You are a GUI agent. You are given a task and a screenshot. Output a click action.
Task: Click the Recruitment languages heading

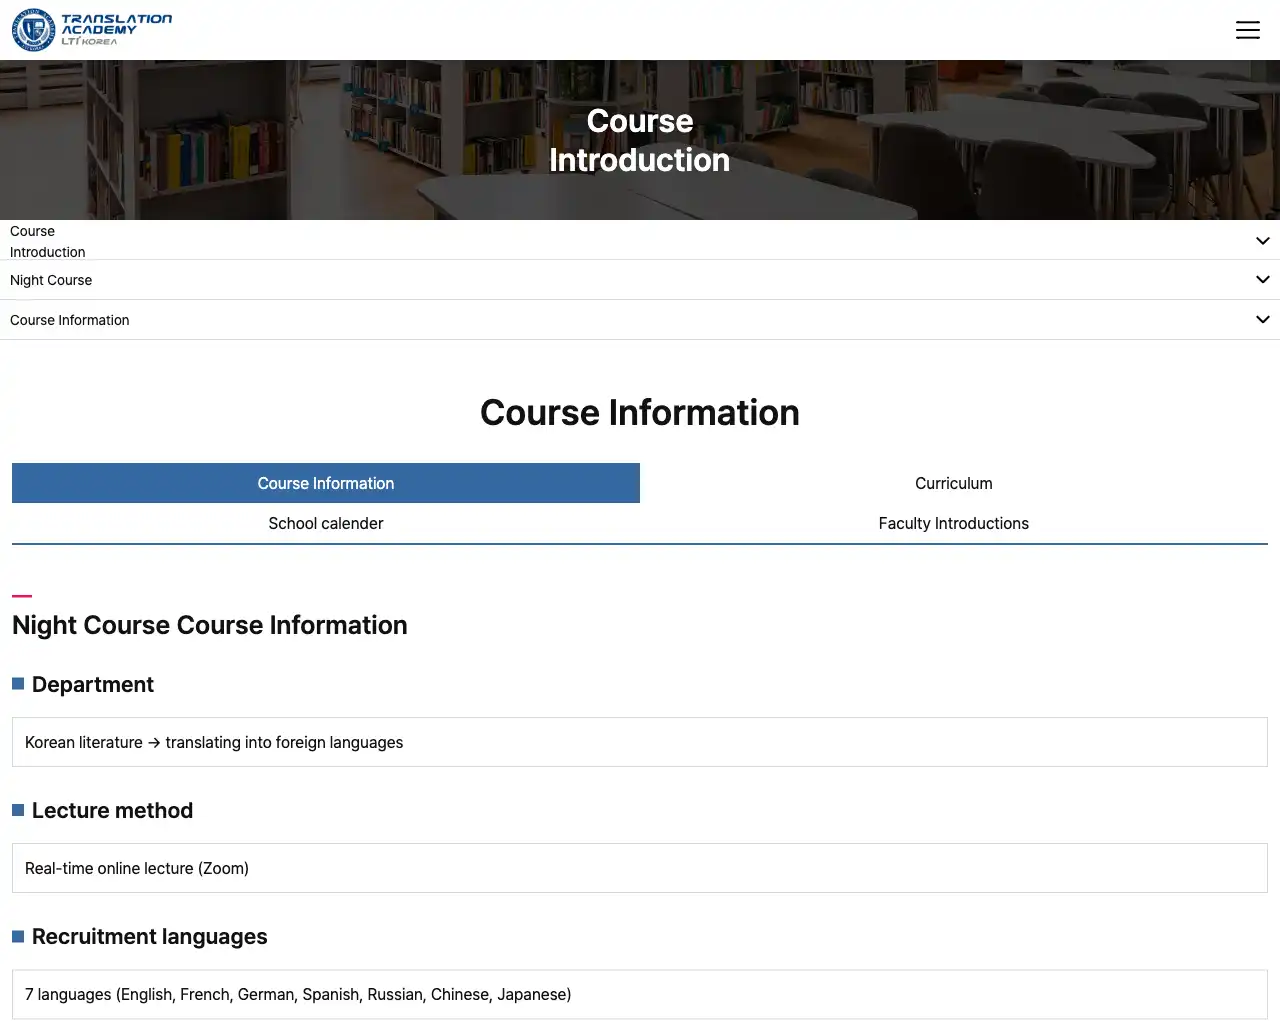[150, 936]
